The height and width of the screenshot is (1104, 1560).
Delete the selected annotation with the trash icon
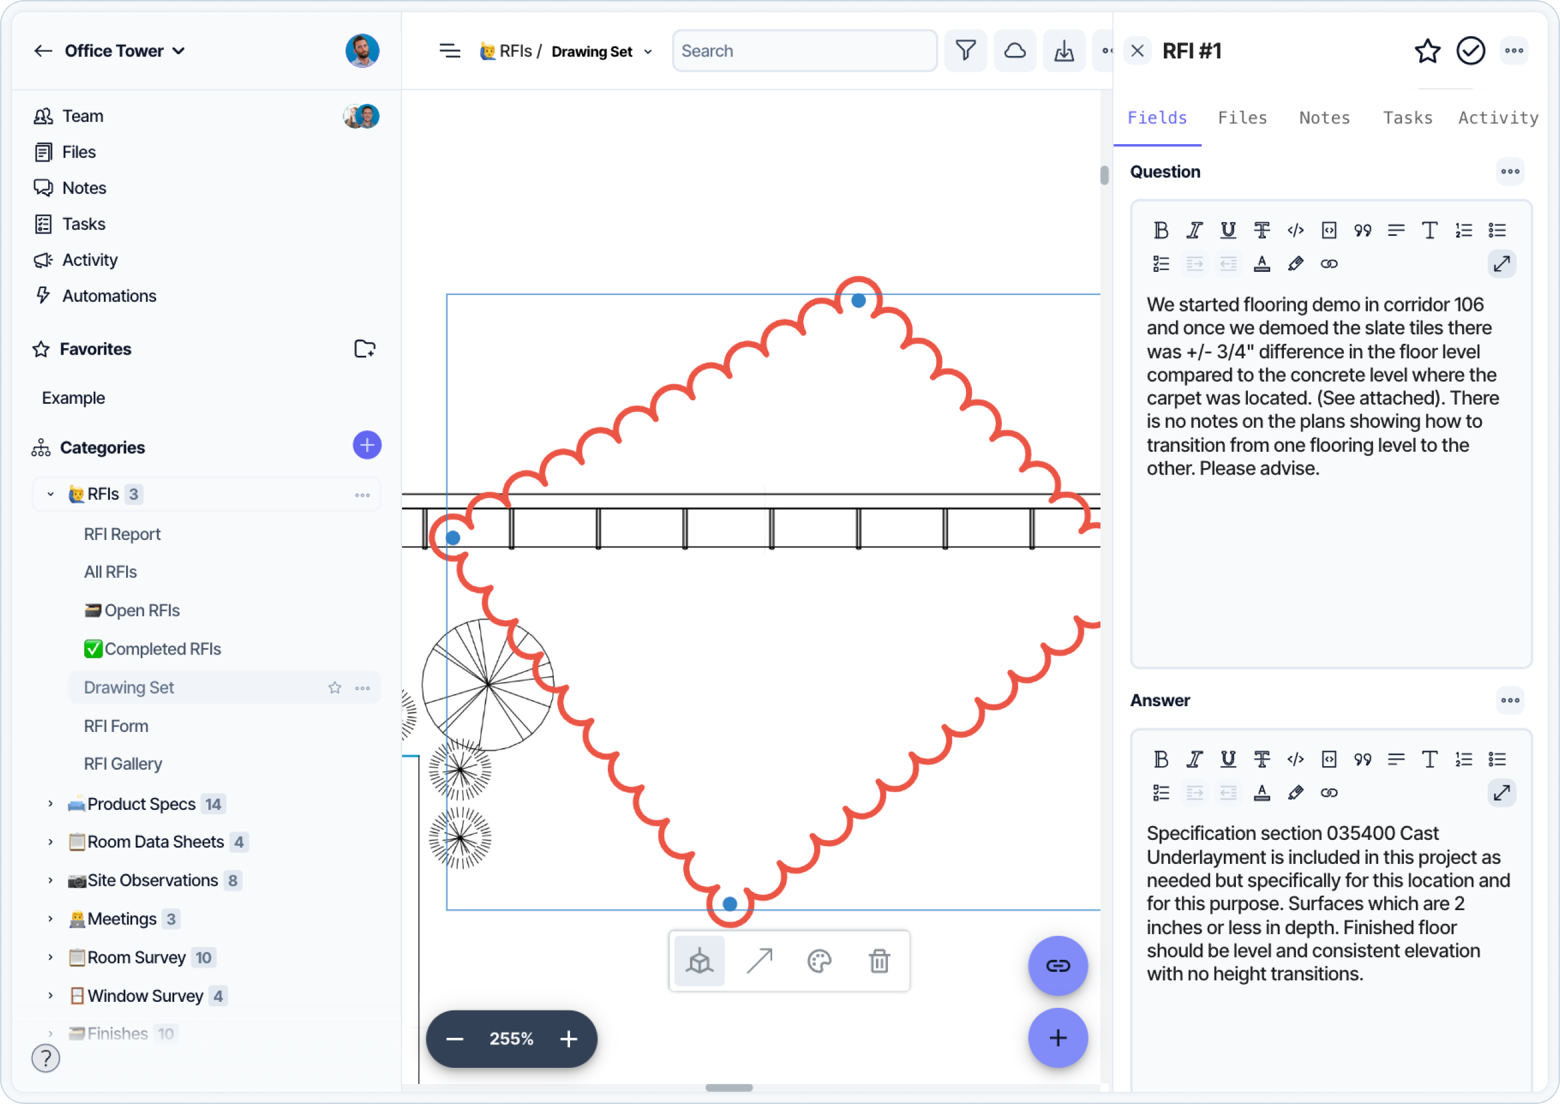pos(879,962)
